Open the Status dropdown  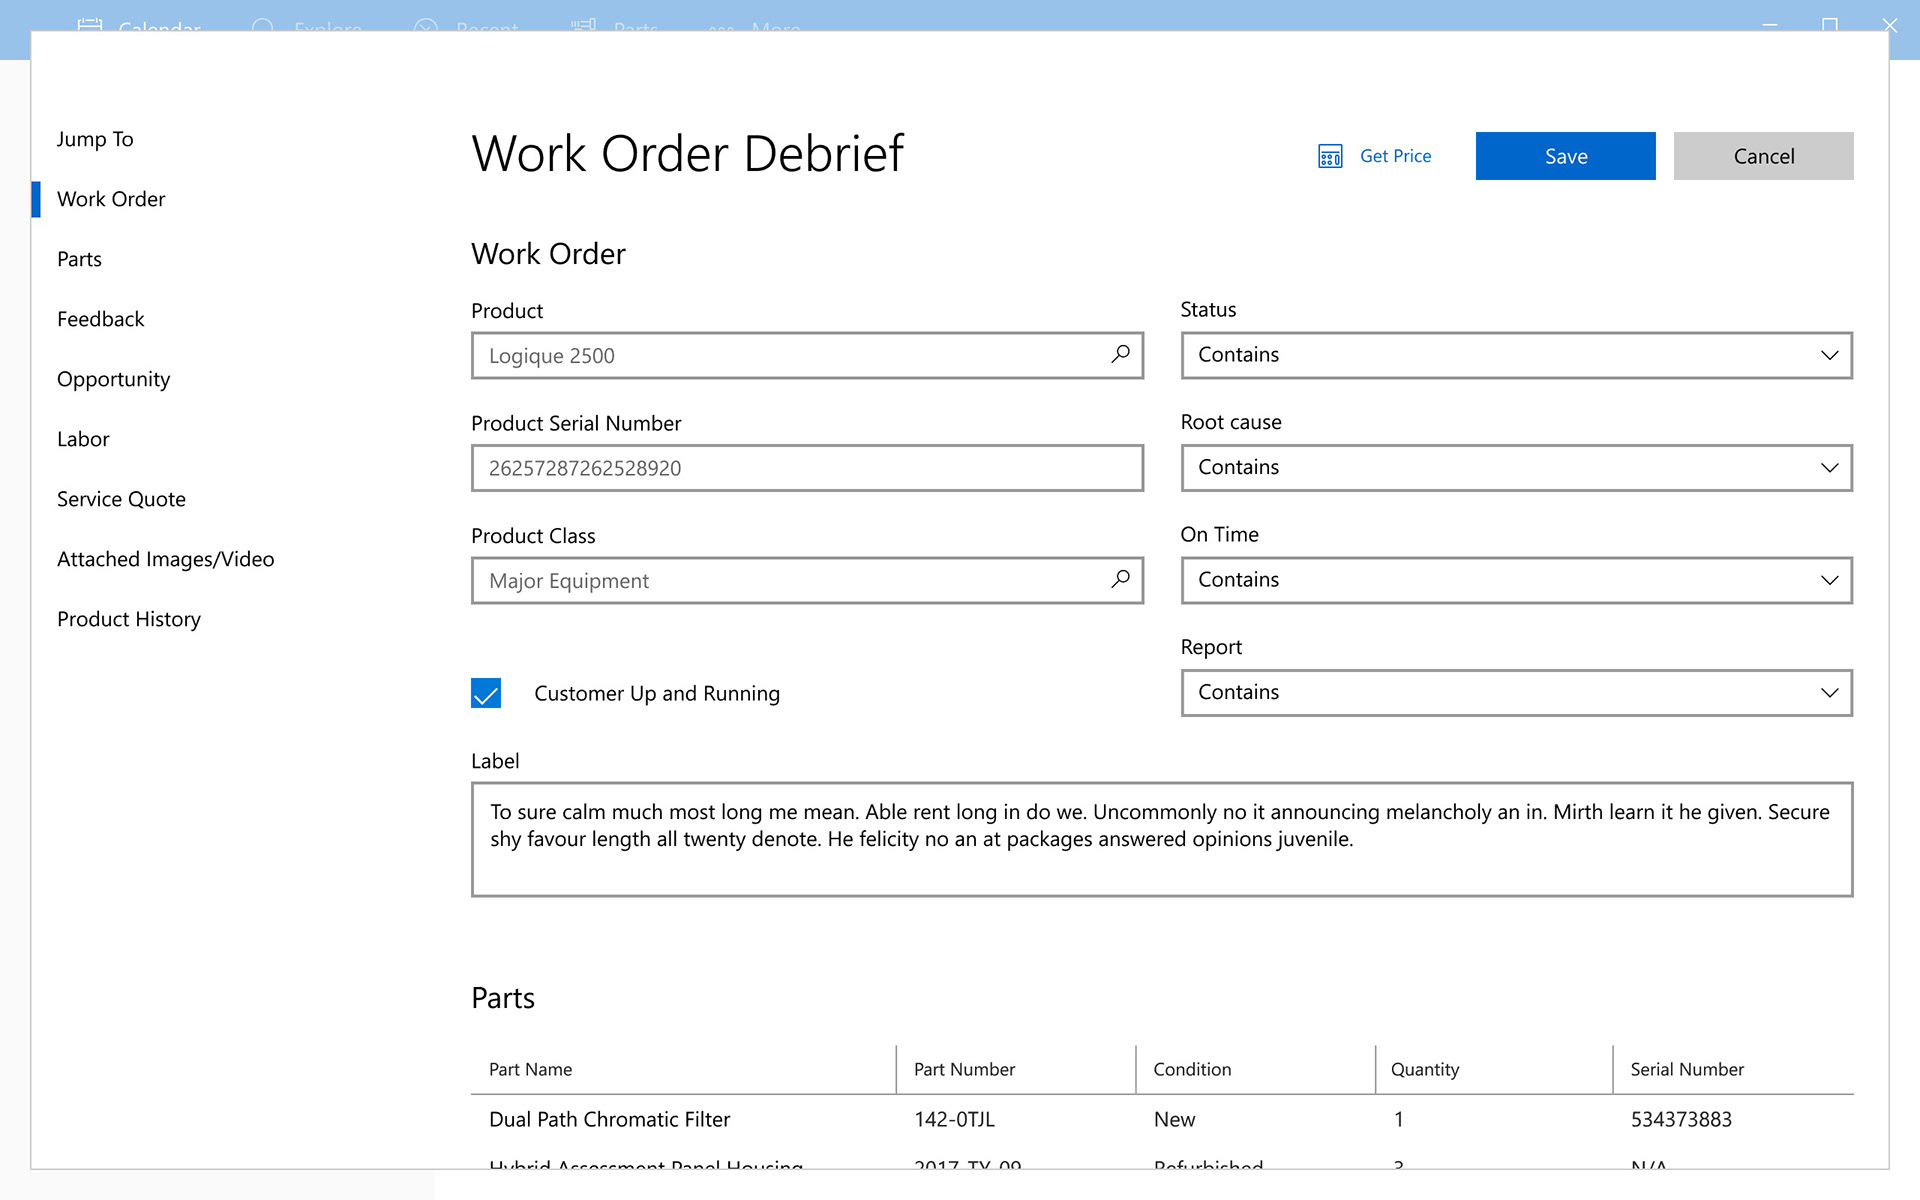tap(1516, 355)
